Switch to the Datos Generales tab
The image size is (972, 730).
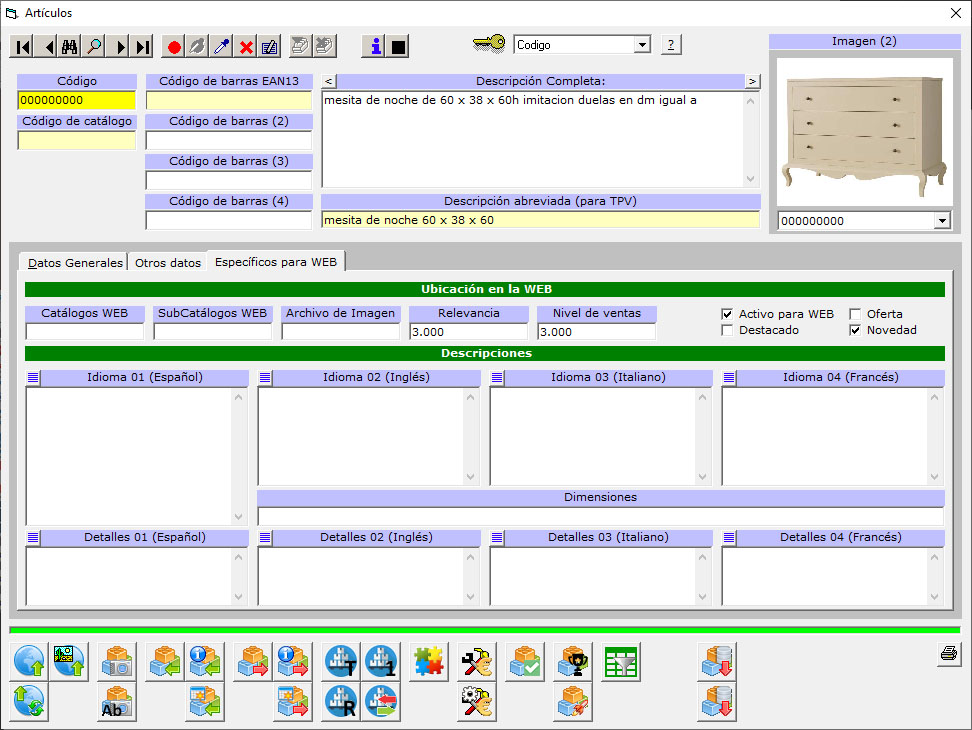click(76, 263)
